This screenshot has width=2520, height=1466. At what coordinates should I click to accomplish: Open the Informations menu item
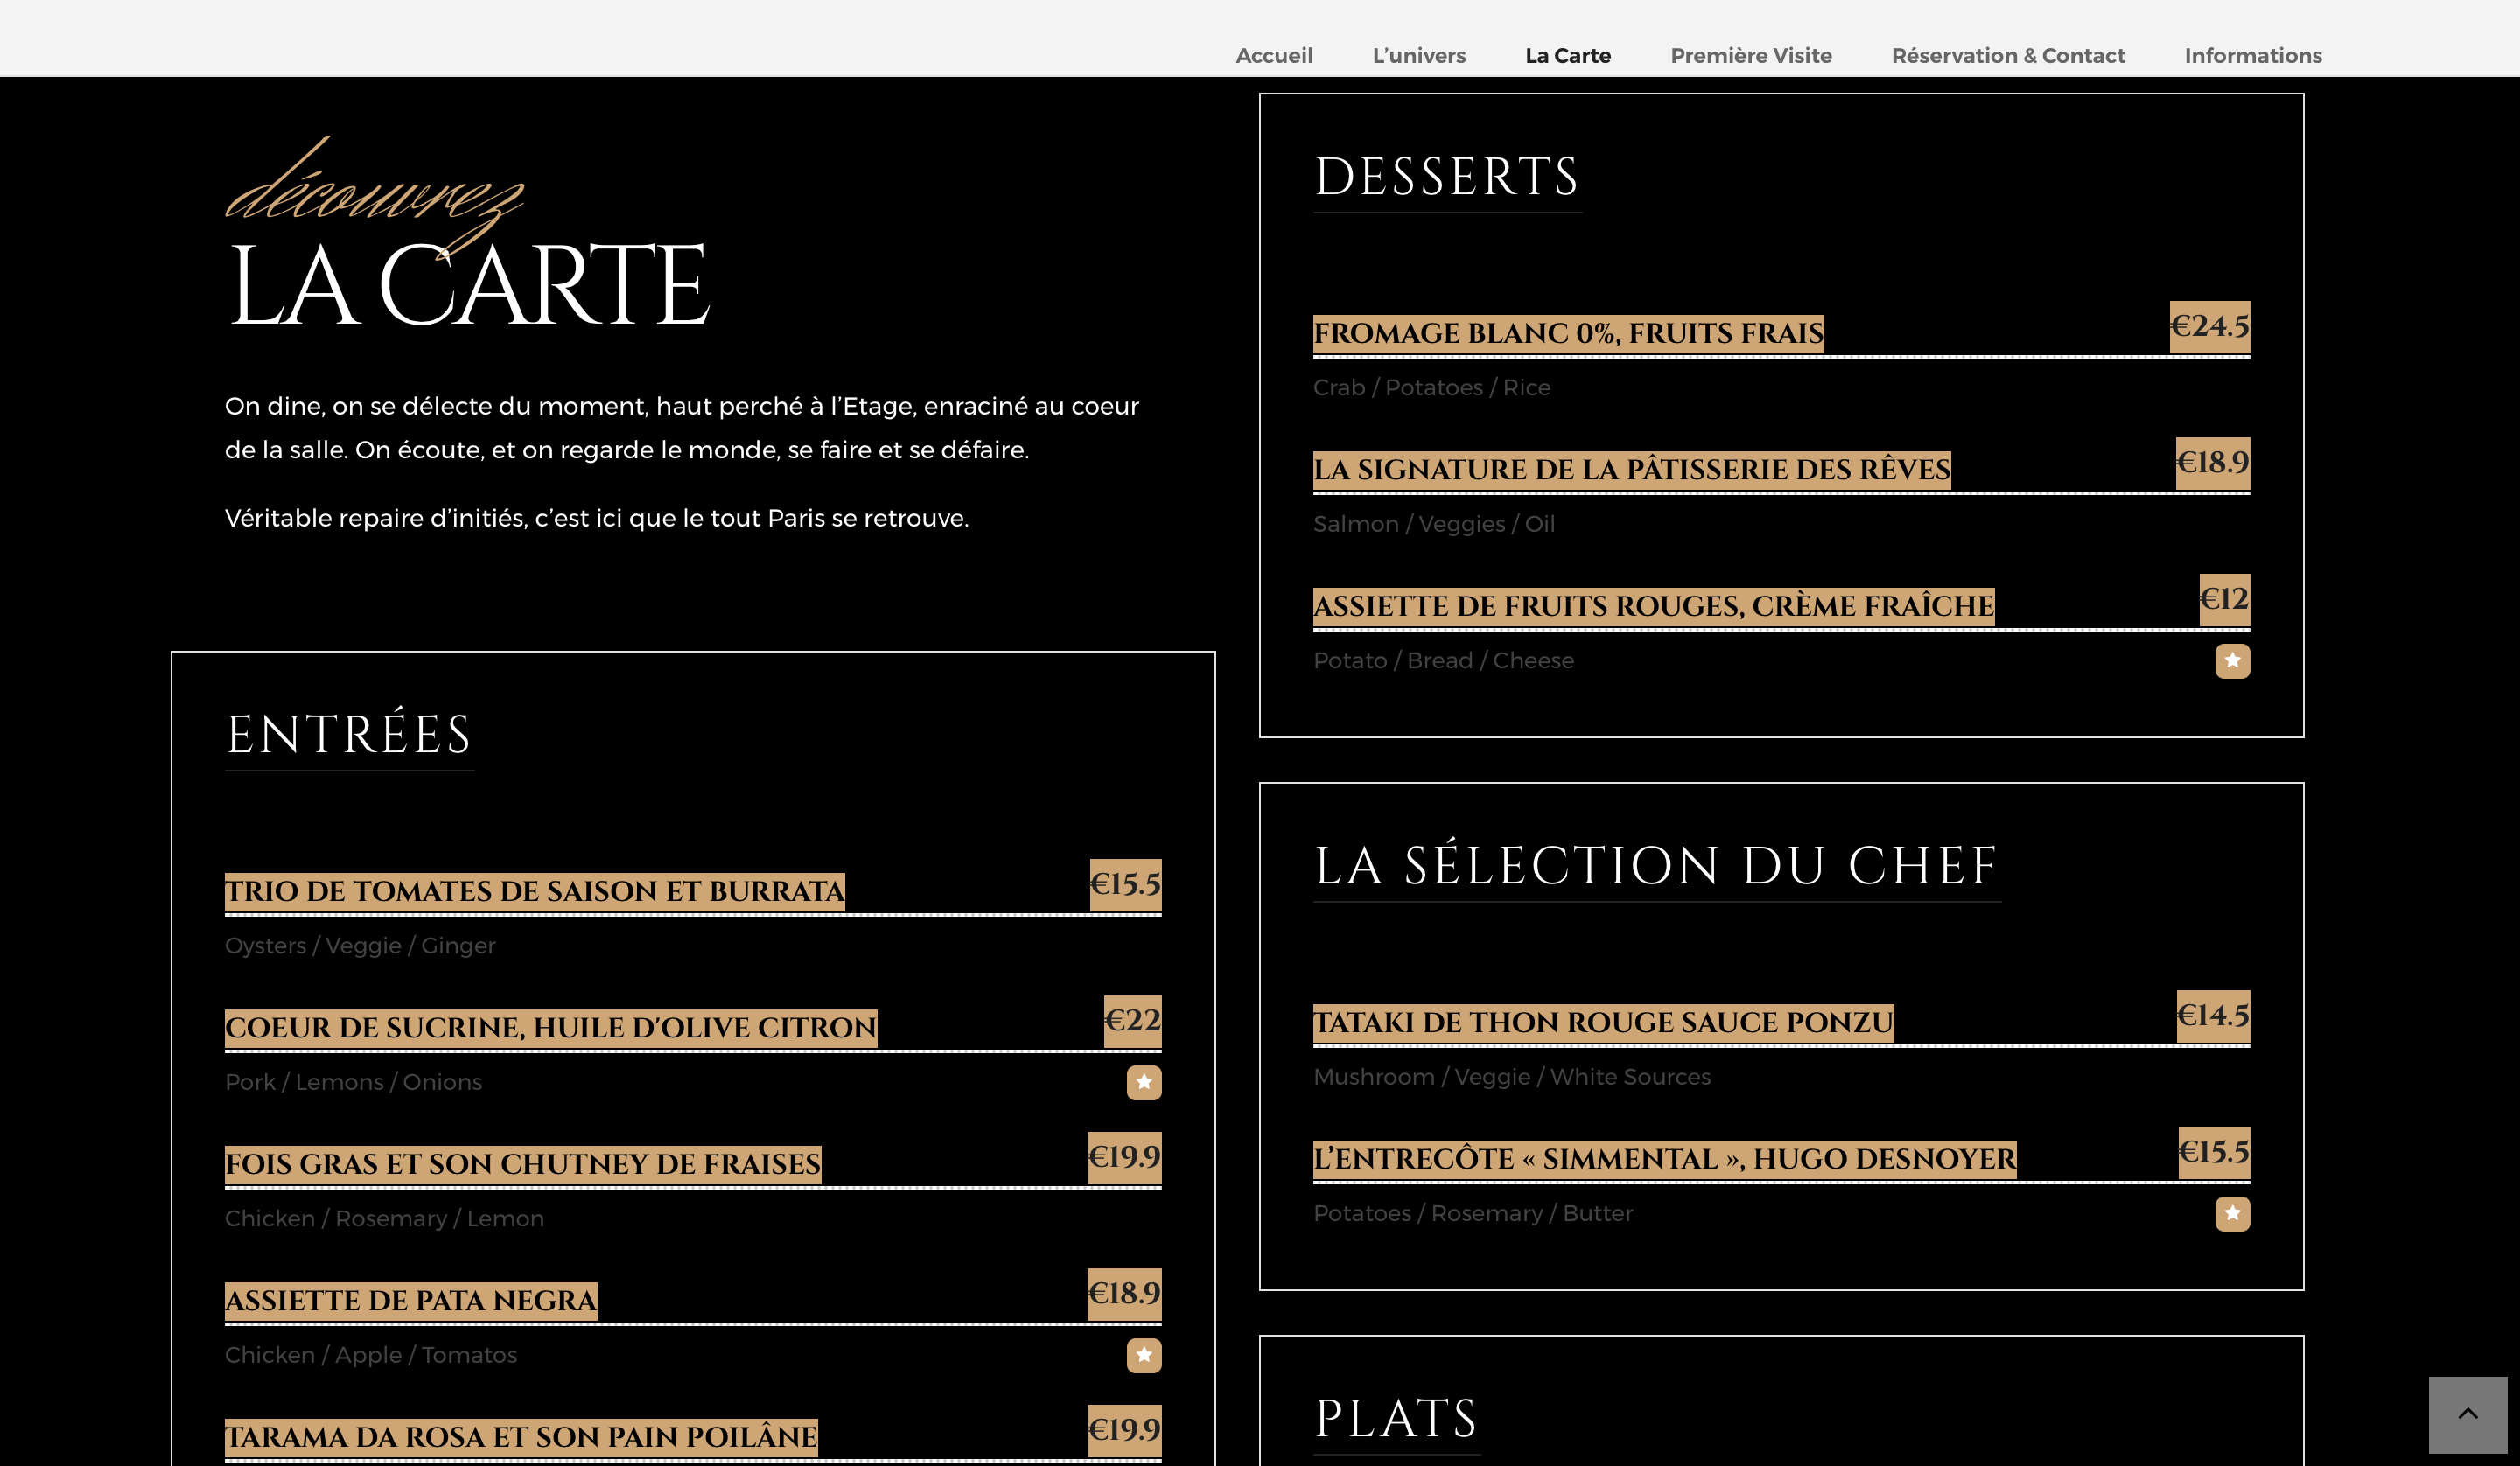pyautogui.click(x=2253, y=56)
